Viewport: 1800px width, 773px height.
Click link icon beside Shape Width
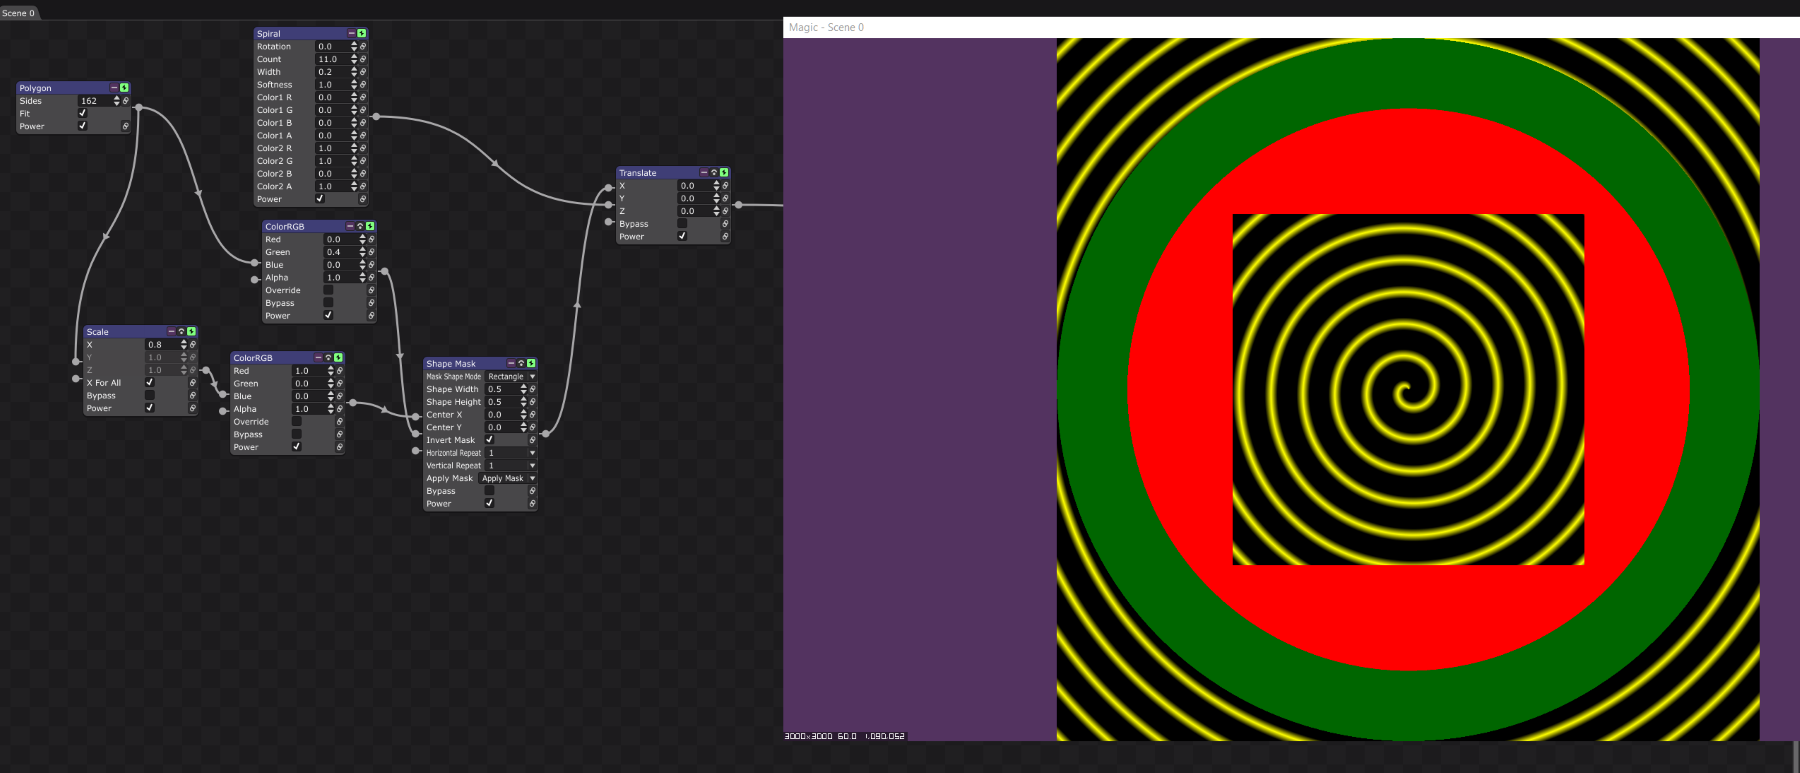click(x=532, y=389)
